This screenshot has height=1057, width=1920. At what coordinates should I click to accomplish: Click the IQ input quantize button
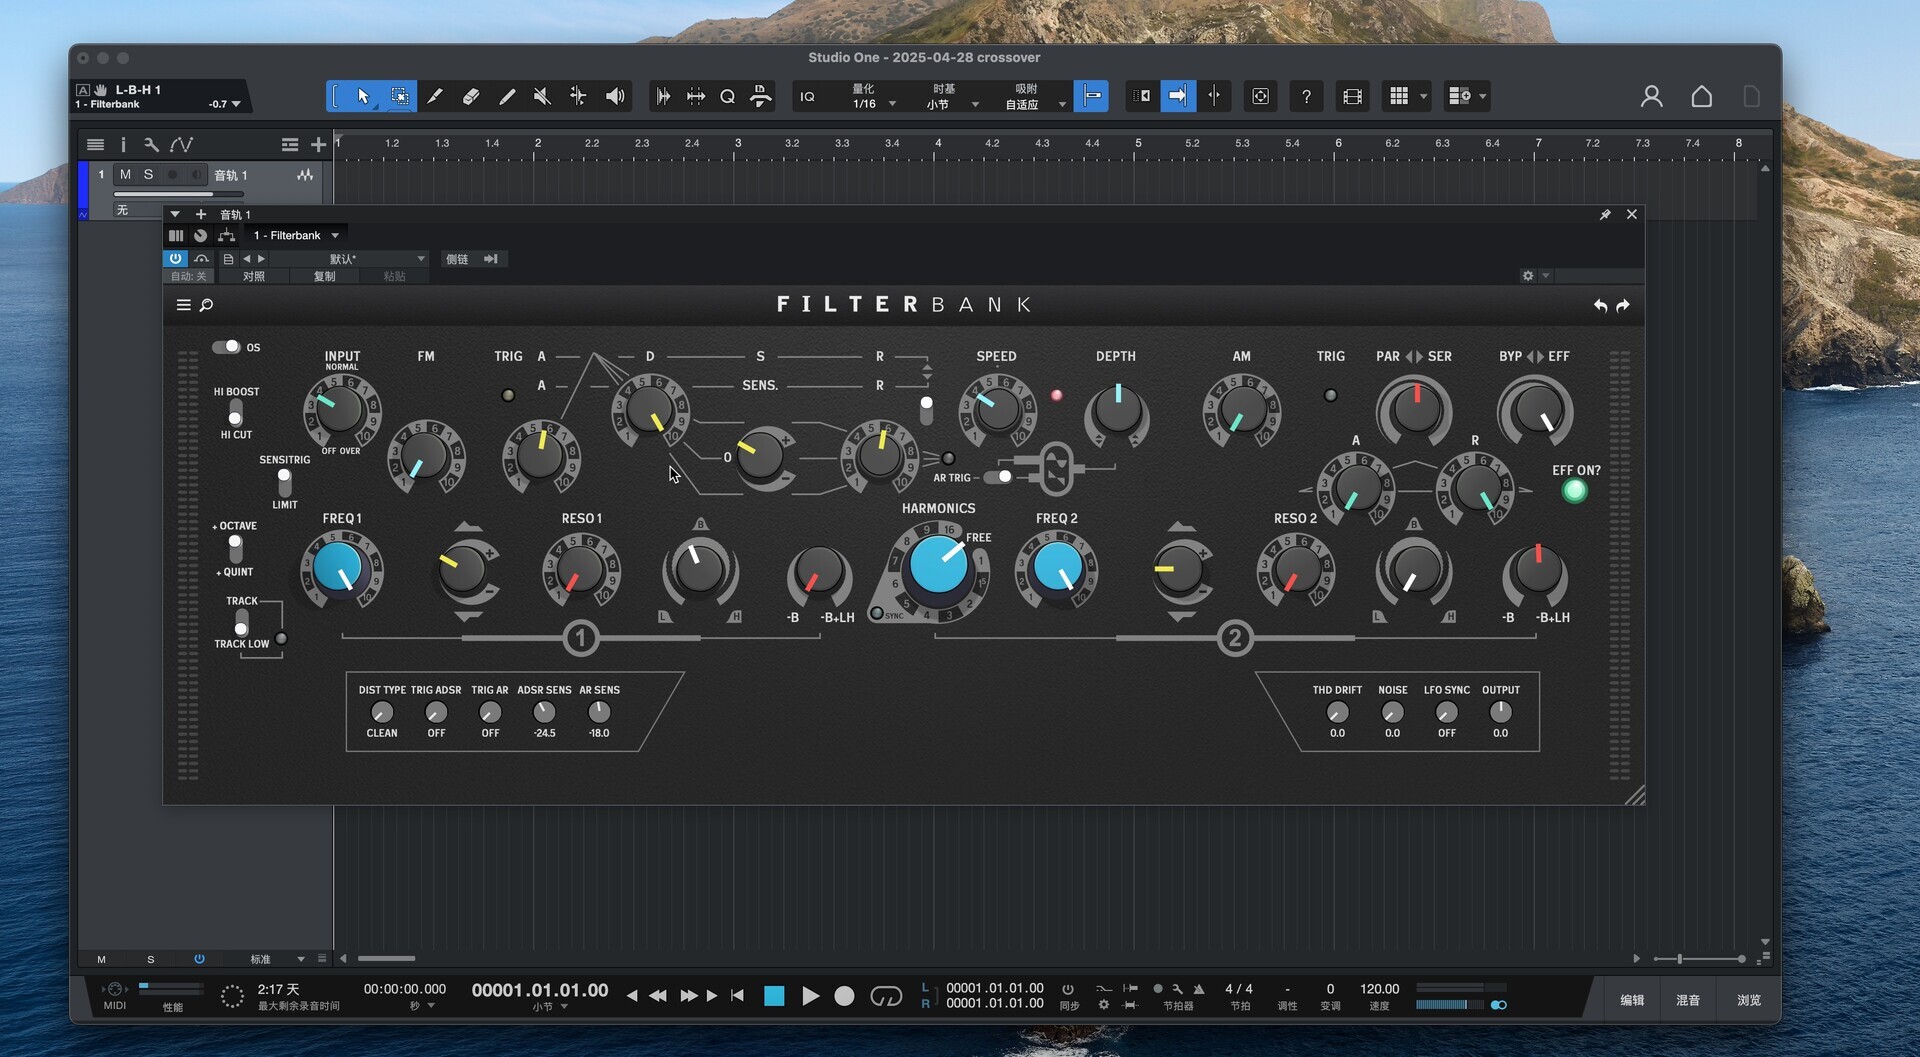pyautogui.click(x=807, y=96)
